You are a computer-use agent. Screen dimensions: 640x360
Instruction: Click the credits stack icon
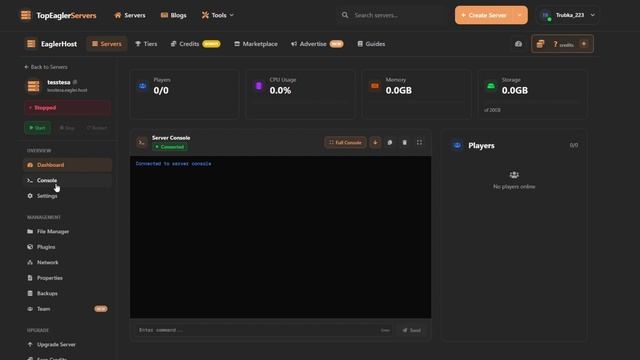[x=540, y=44]
